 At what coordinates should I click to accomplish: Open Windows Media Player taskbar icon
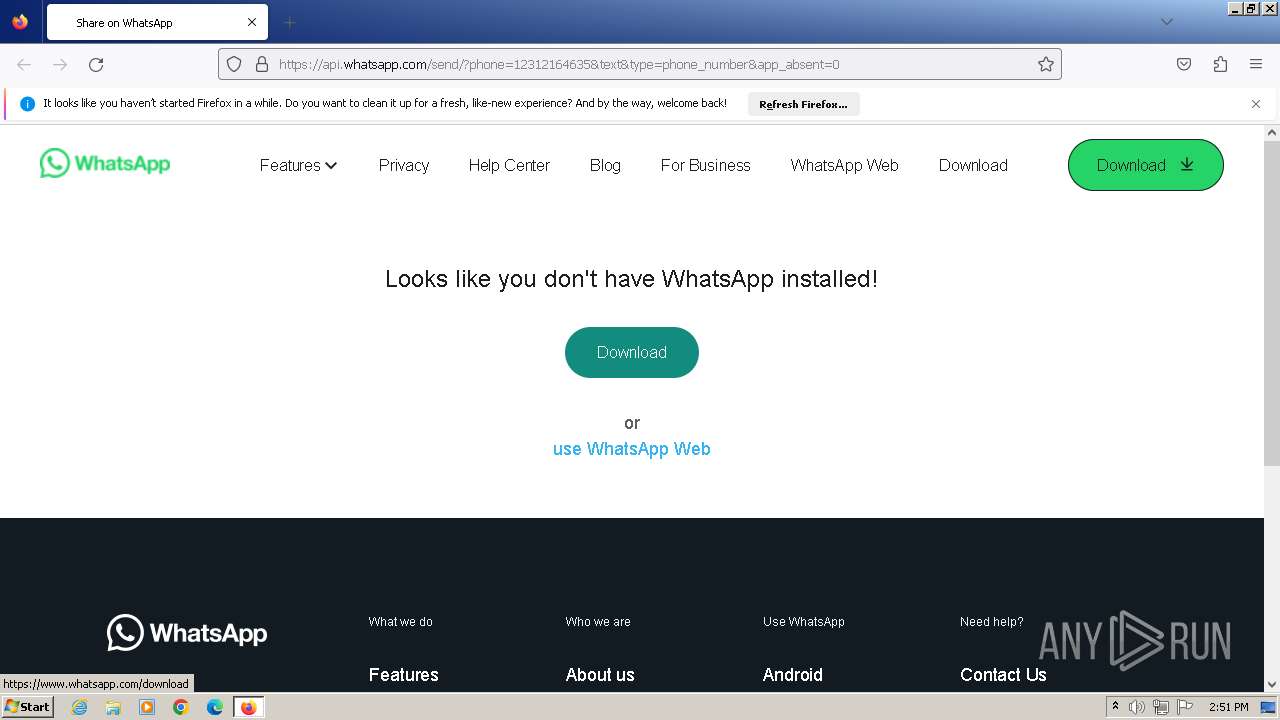click(147, 707)
